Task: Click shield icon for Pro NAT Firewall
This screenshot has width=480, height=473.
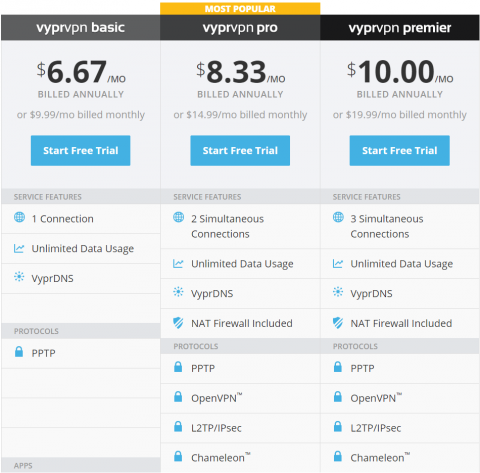Action: [178, 323]
